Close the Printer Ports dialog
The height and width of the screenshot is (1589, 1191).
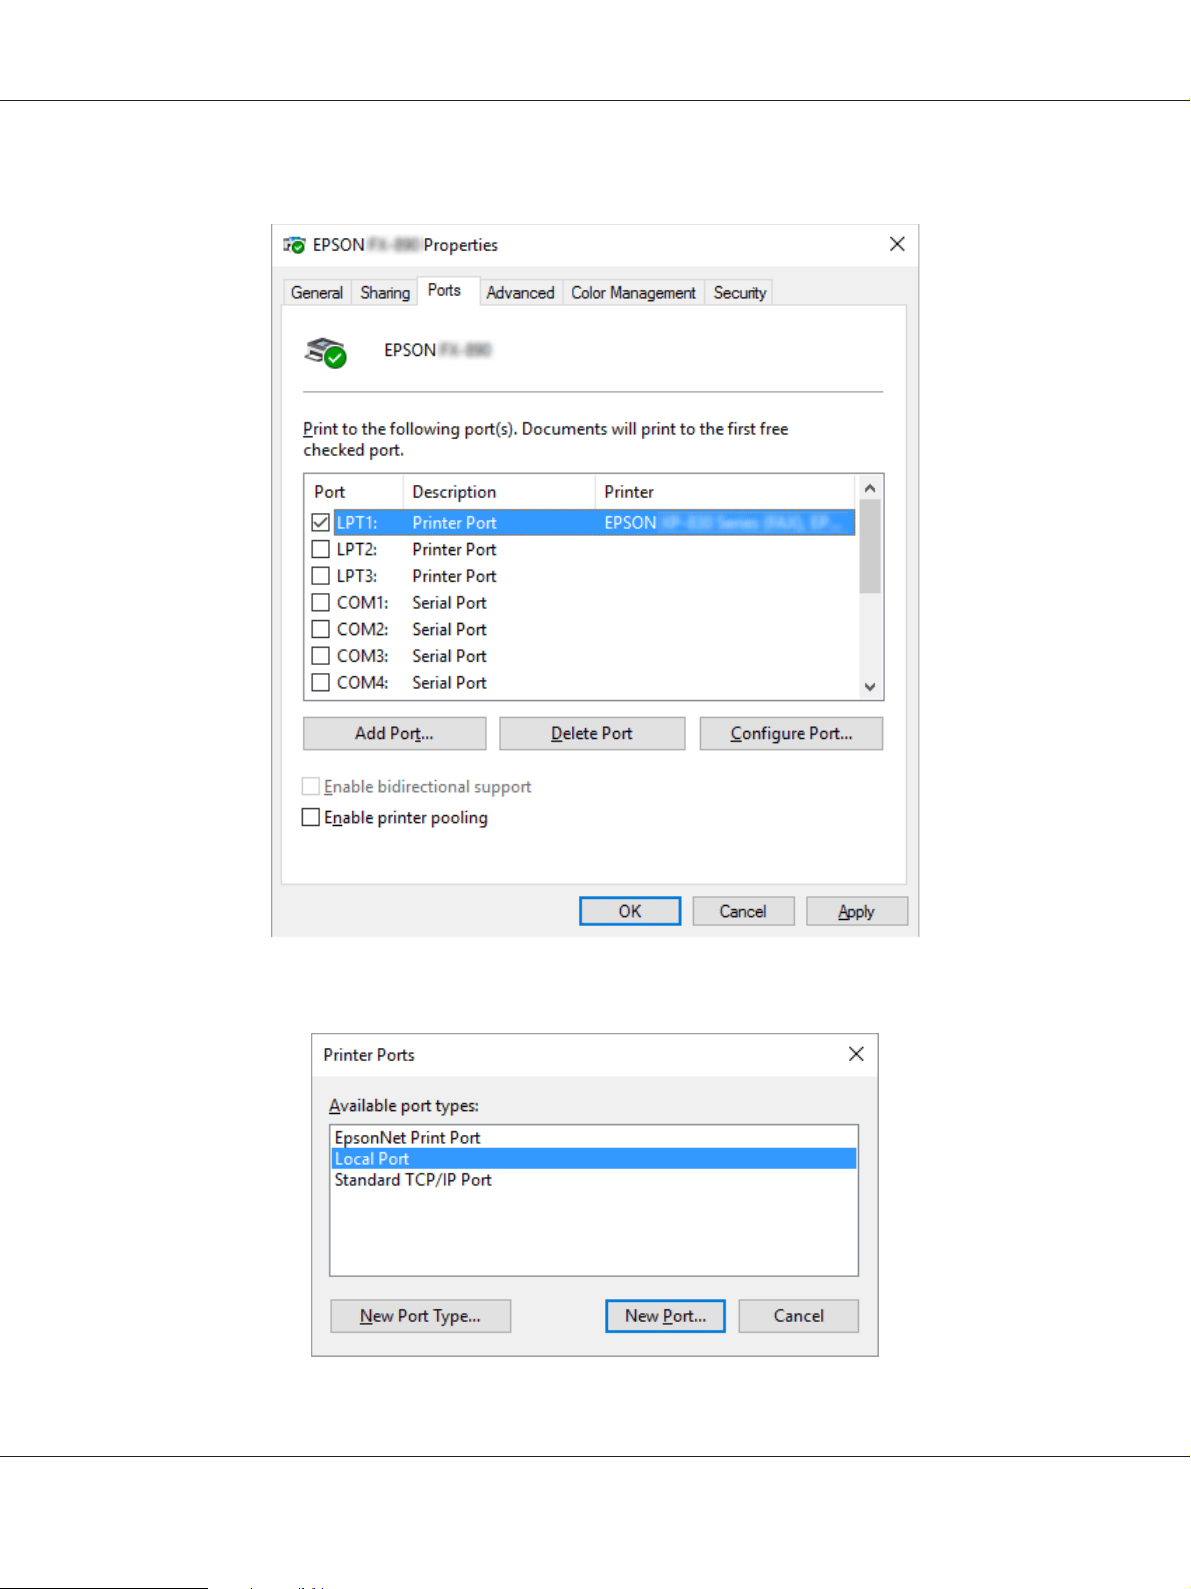(856, 1054)
